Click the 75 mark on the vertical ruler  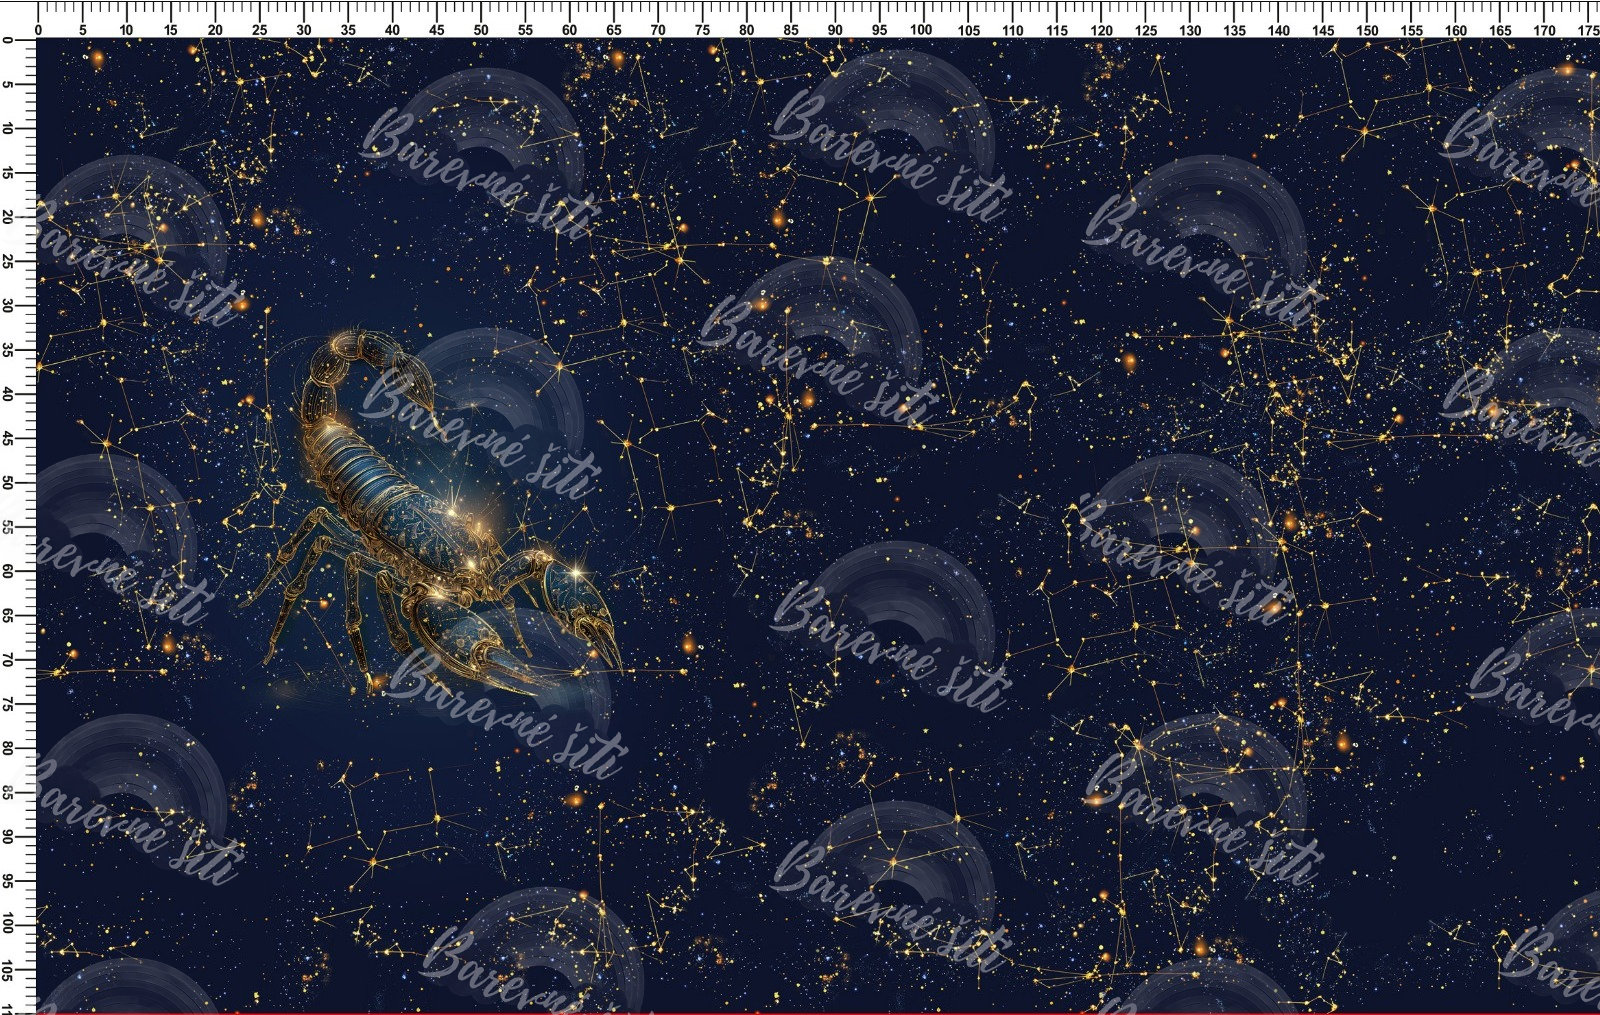[x=8, y=704]
